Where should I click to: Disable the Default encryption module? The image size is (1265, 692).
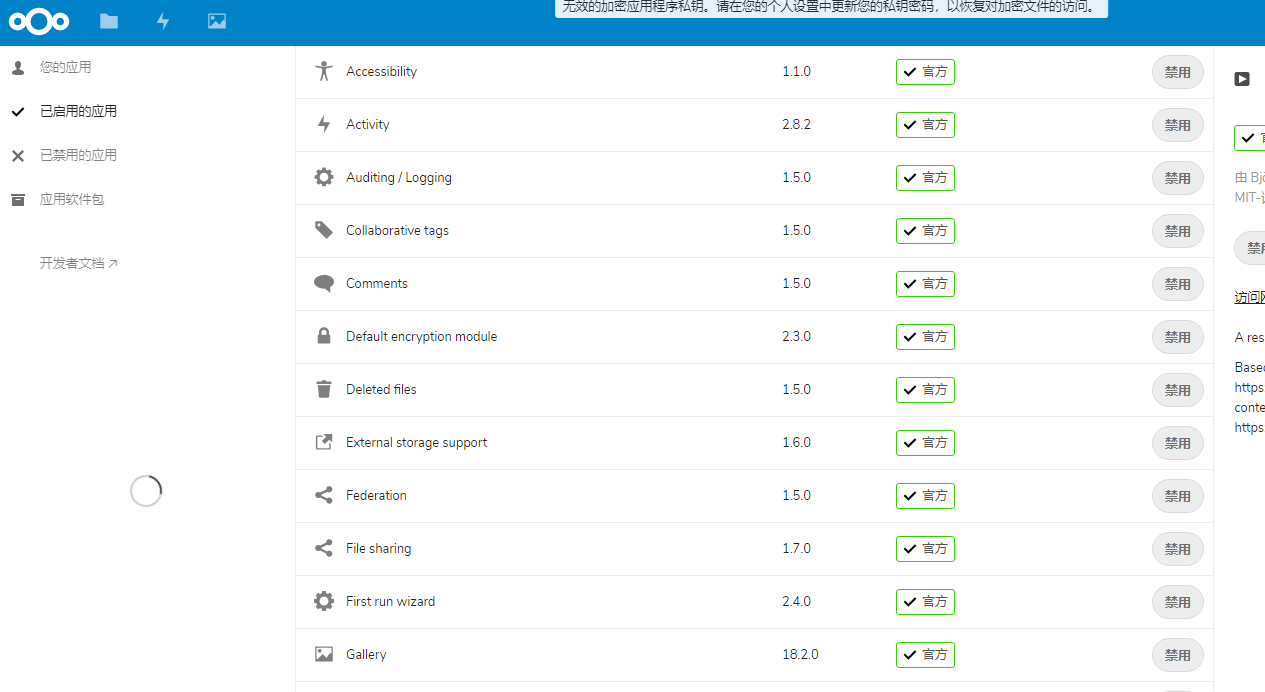point(1178,337)
